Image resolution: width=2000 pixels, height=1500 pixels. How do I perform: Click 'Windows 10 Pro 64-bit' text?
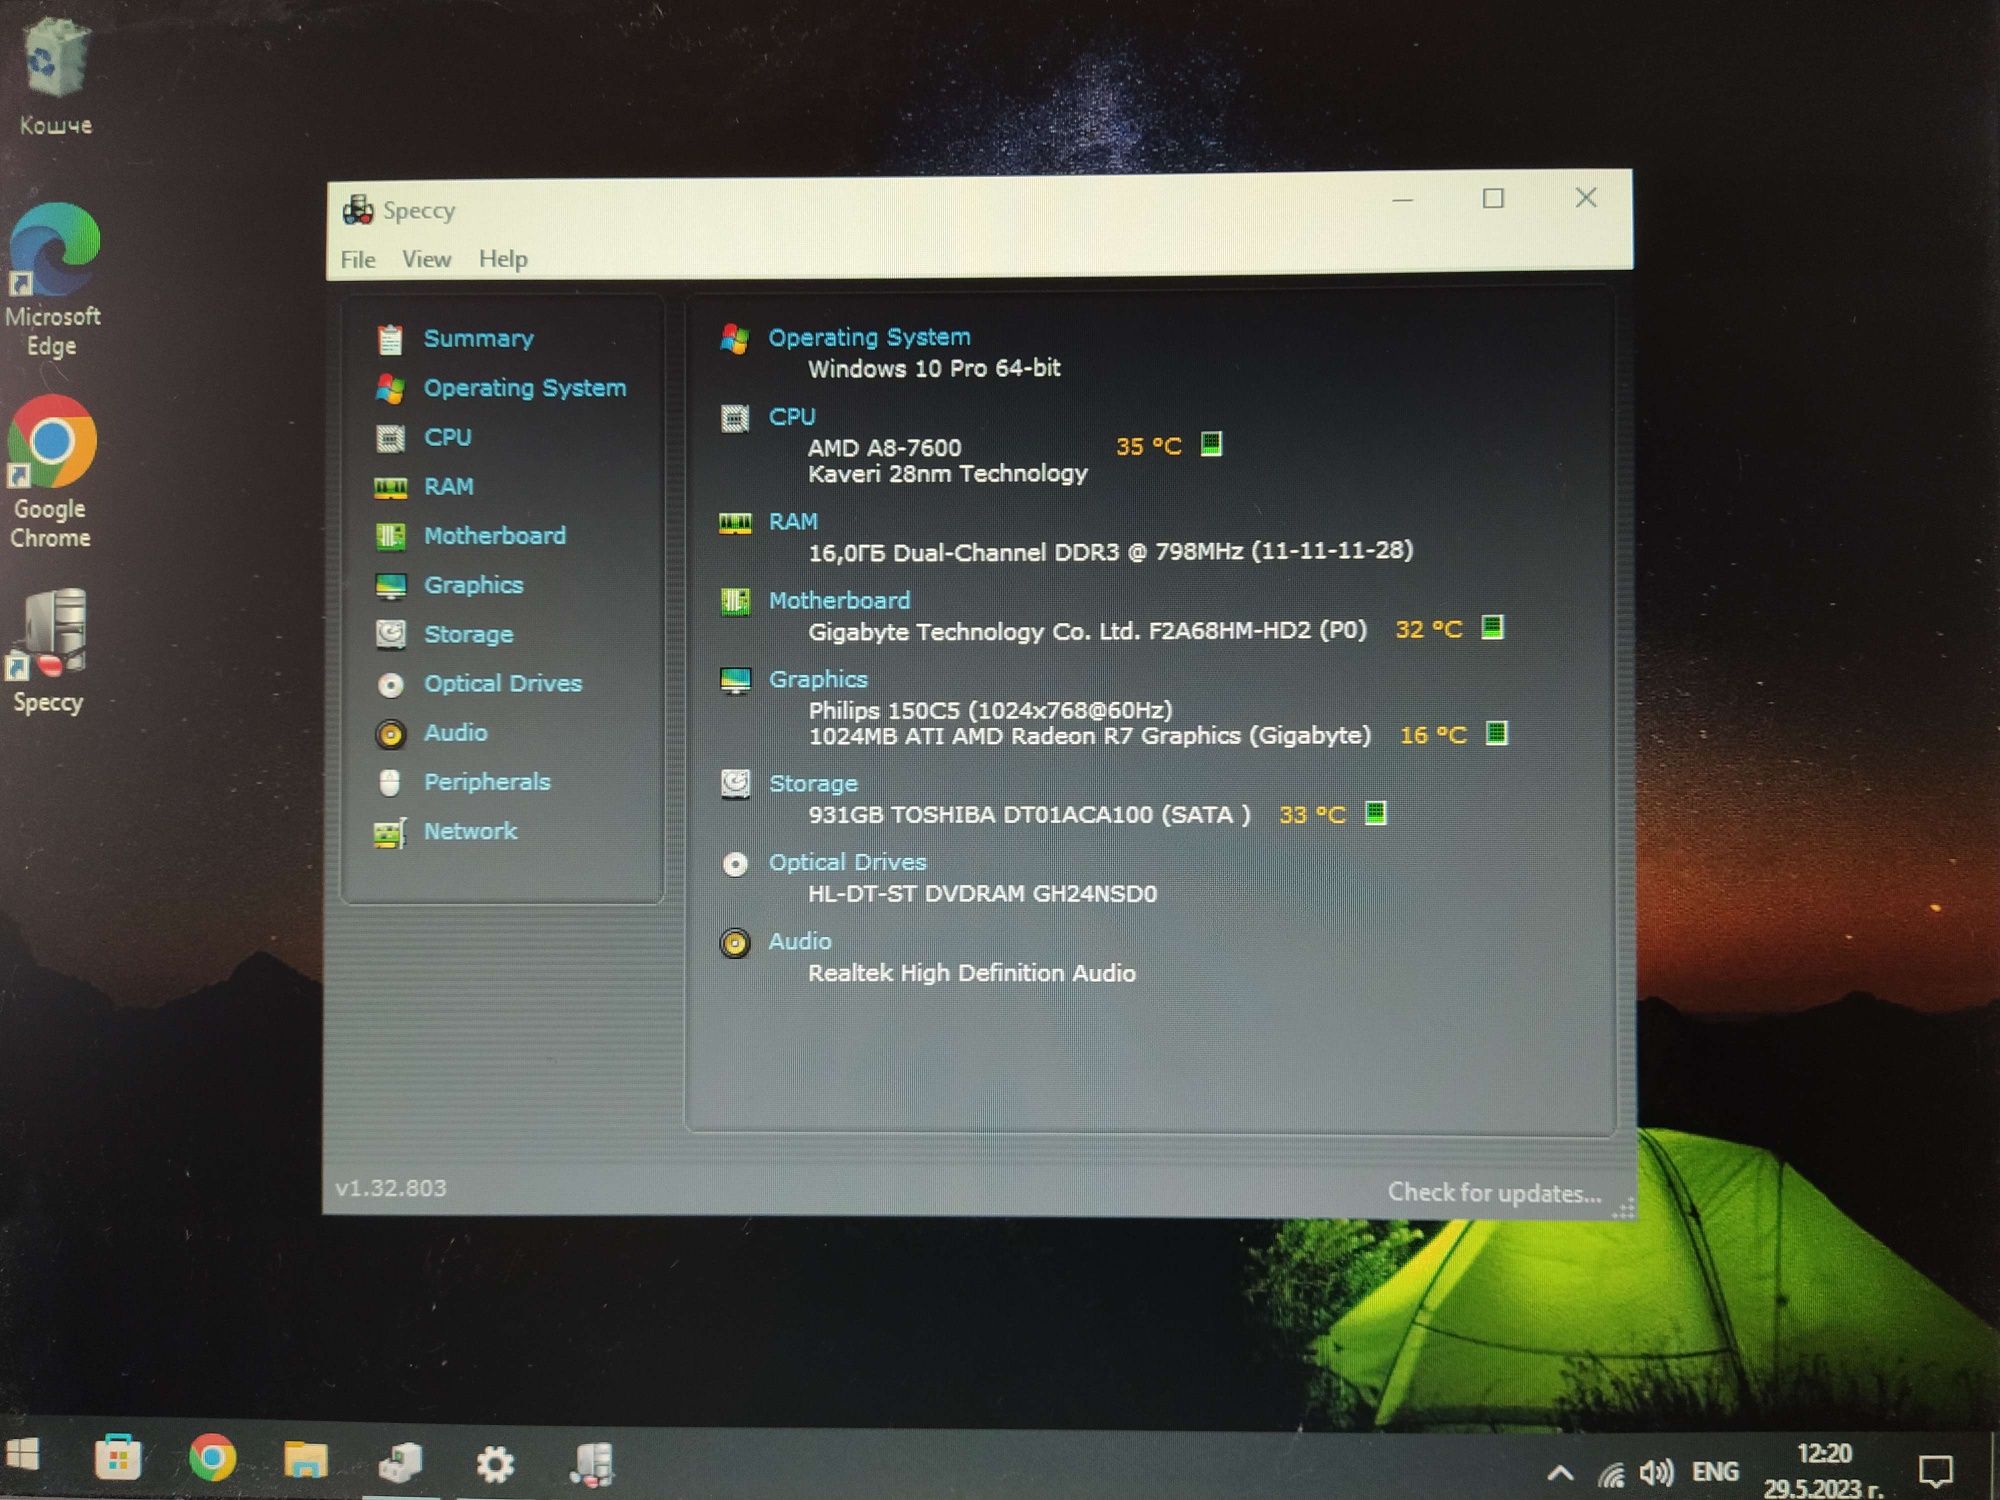tap(934, 369)
